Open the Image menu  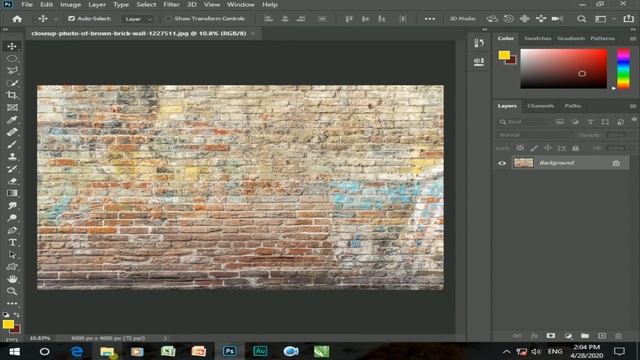71,4
